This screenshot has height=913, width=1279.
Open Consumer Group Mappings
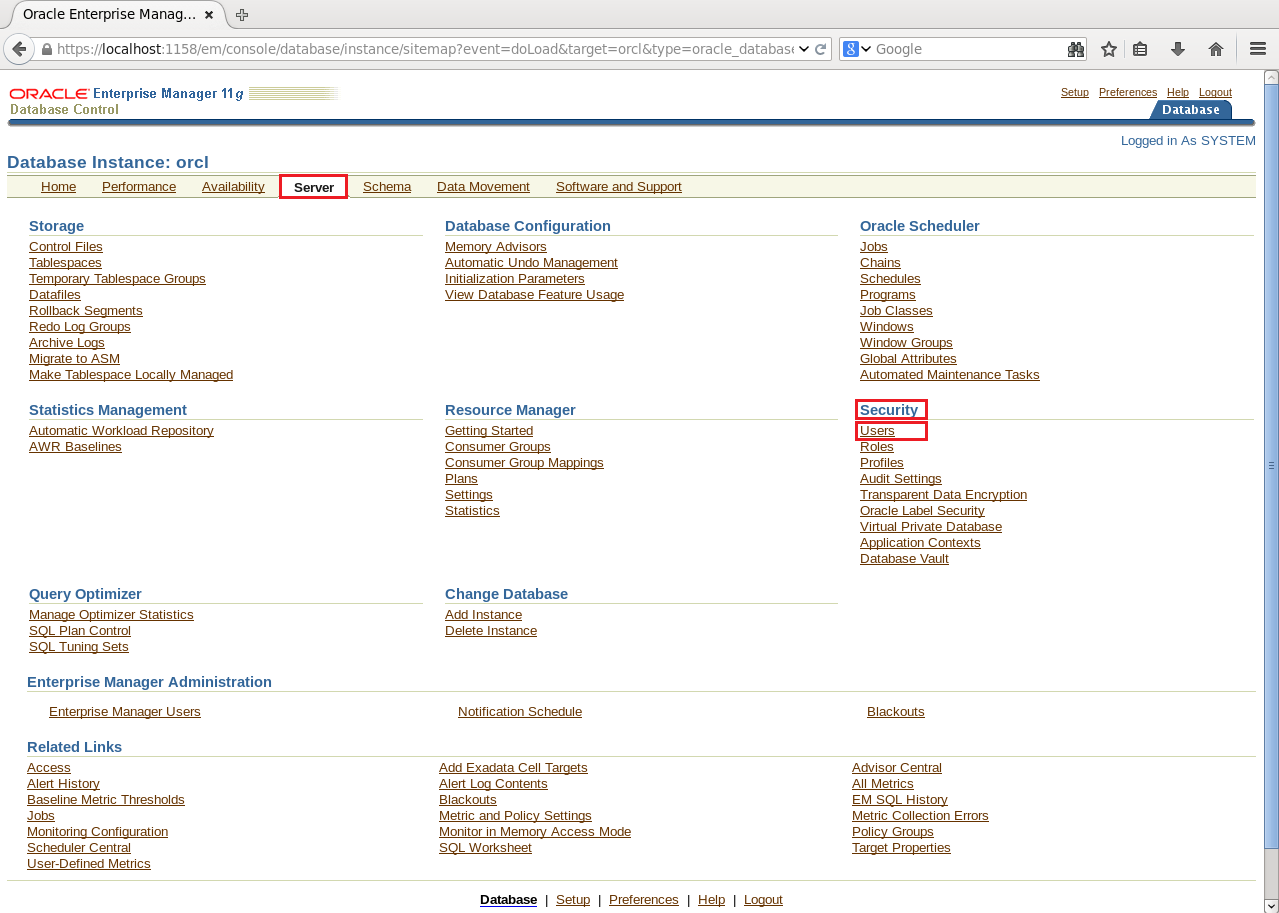point(524,463)
